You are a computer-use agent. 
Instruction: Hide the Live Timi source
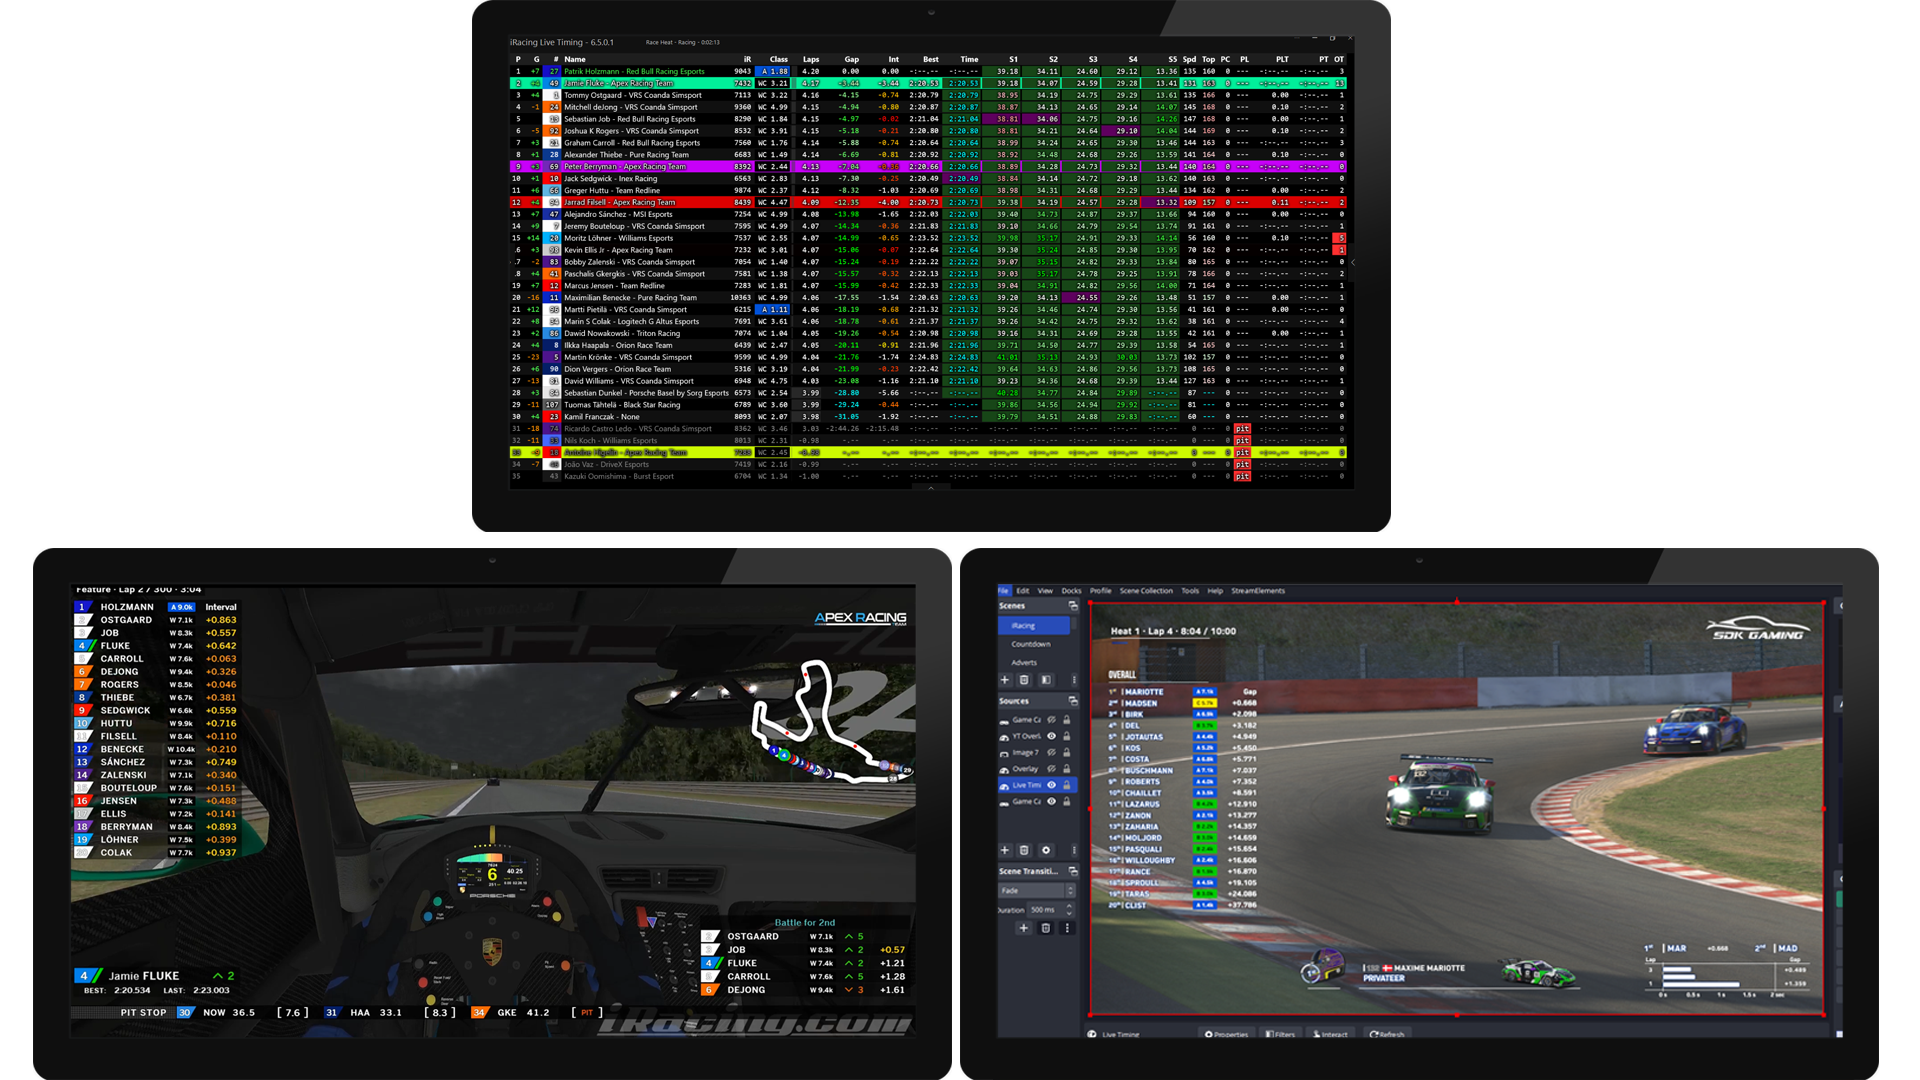(x=1051, y=785)
